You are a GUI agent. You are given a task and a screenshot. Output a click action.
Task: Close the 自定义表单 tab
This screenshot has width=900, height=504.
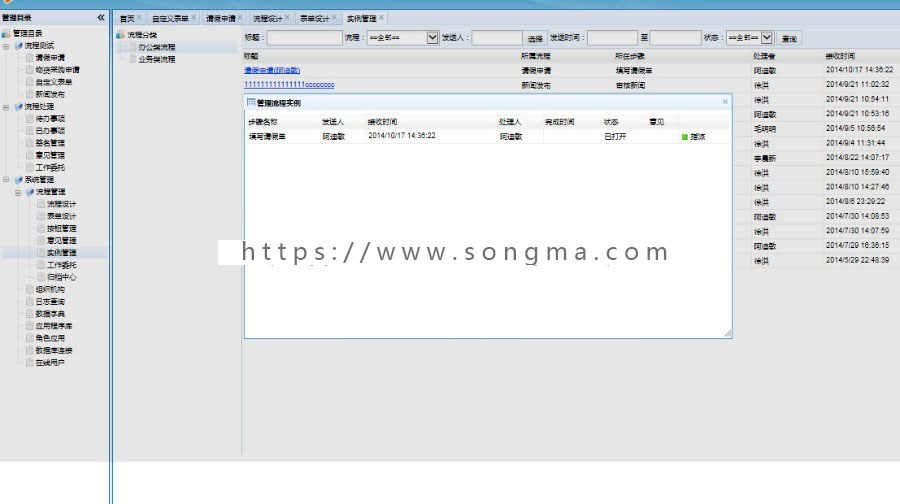click(x=193, y=18)
